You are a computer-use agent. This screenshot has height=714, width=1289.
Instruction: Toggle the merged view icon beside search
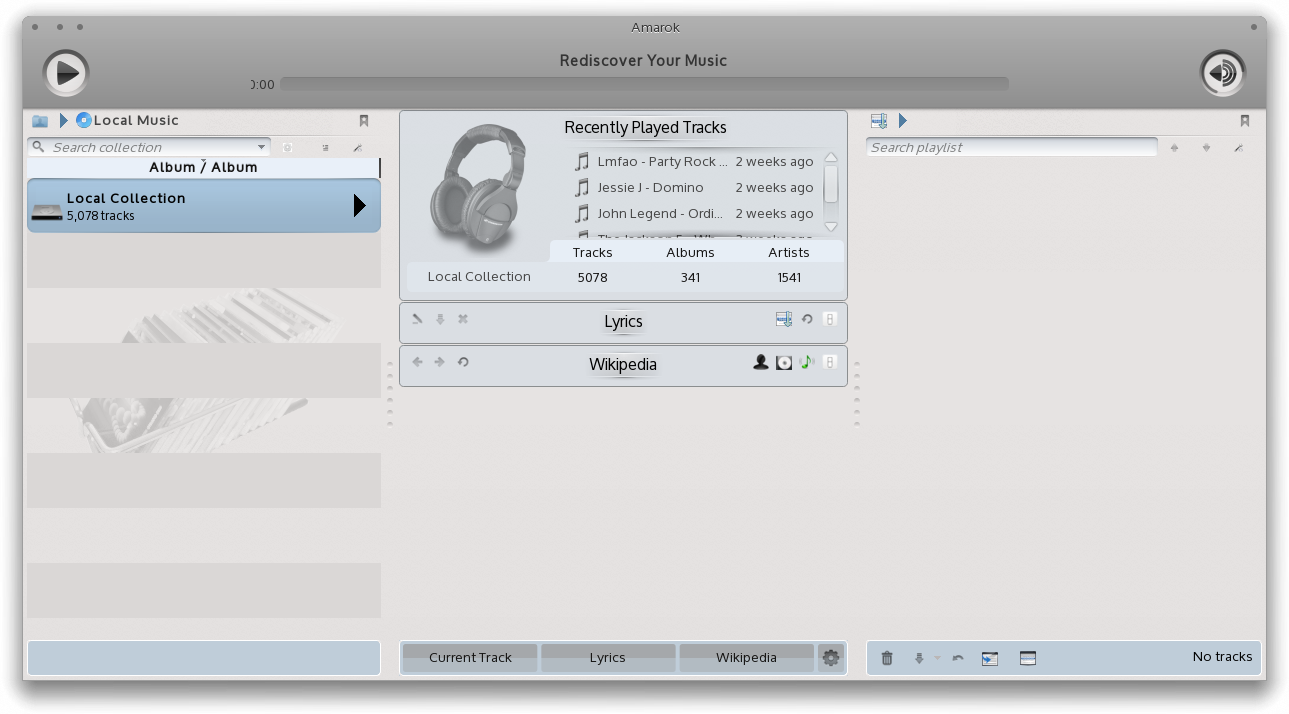[287, 147]
